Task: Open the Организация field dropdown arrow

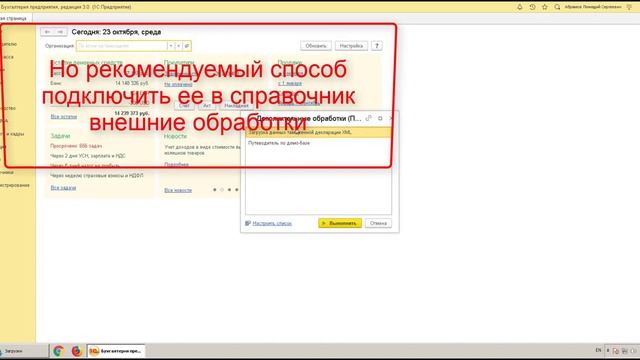Action: click(171, 46)
